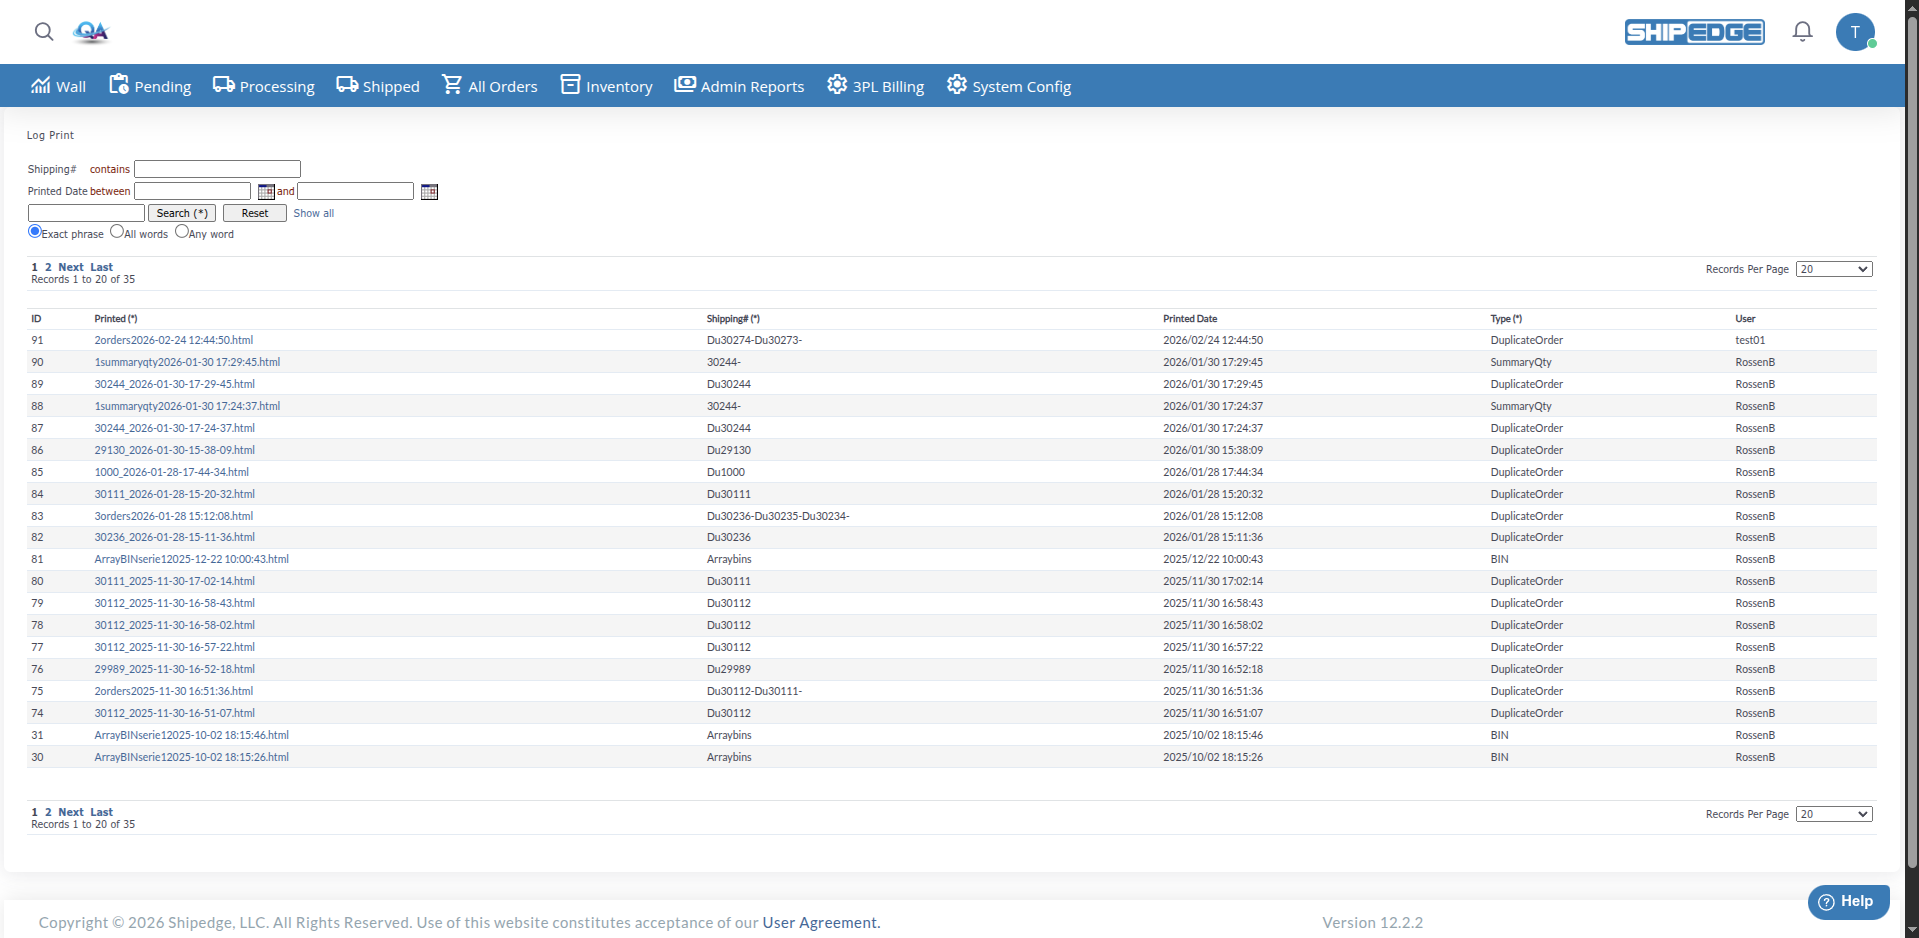Open the notifications bell
Viewport: 1919px width, 938px height.
[x=1802, y=32]
